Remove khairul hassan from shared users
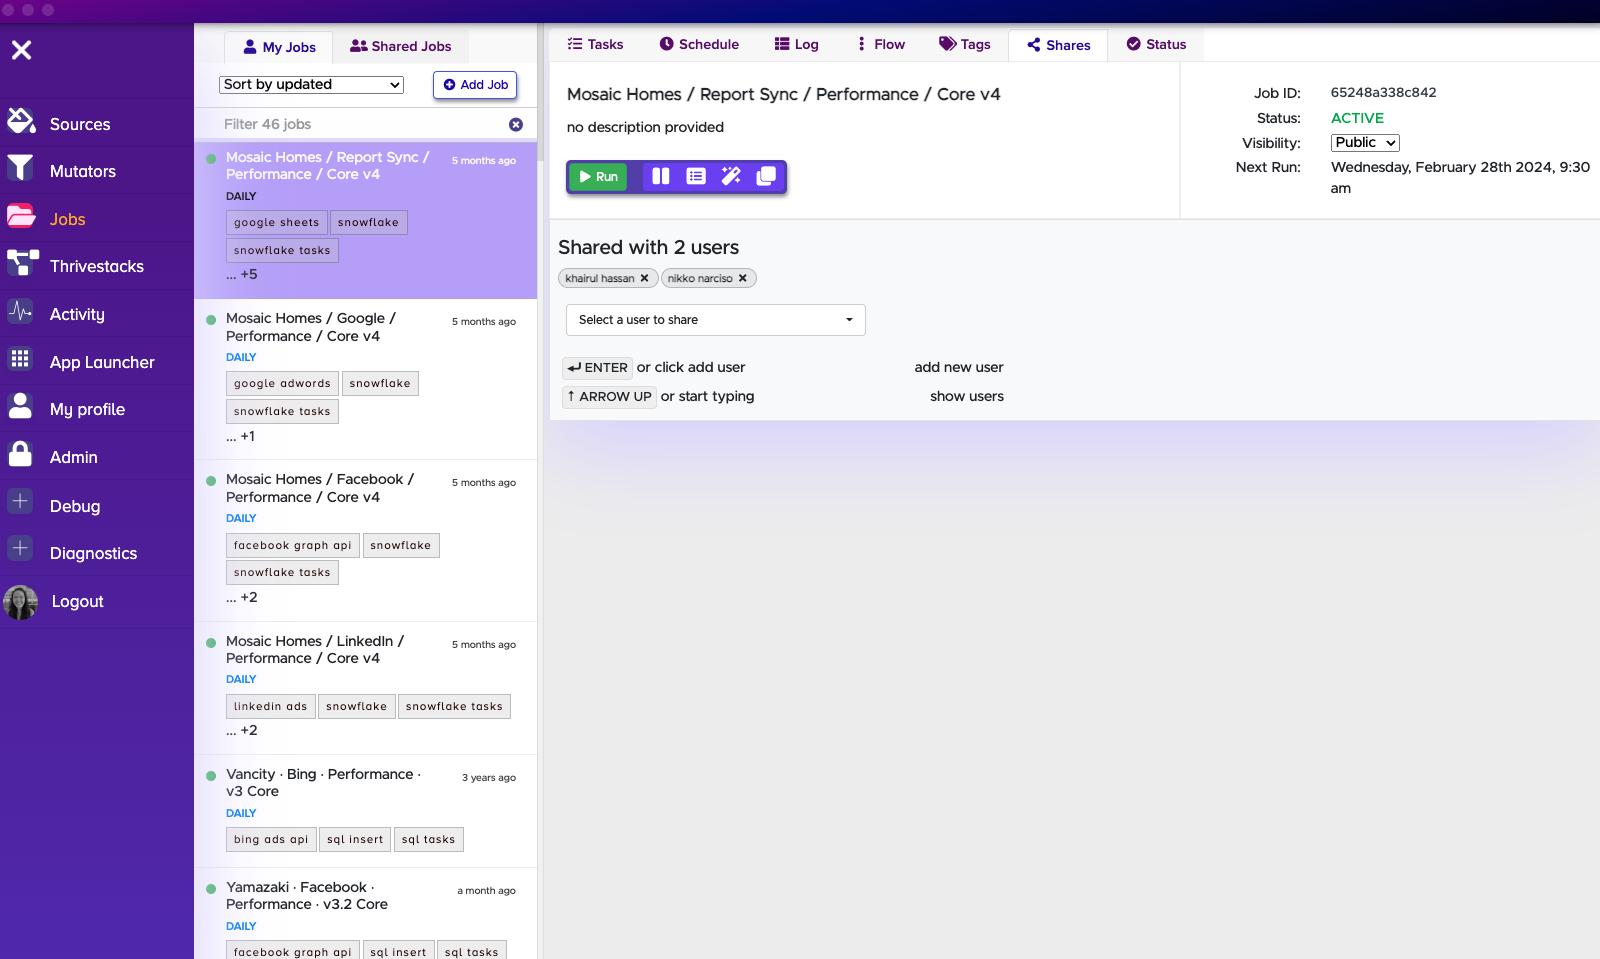The width and height of the screenshot is (1600, 959). (x=645, y=278)
